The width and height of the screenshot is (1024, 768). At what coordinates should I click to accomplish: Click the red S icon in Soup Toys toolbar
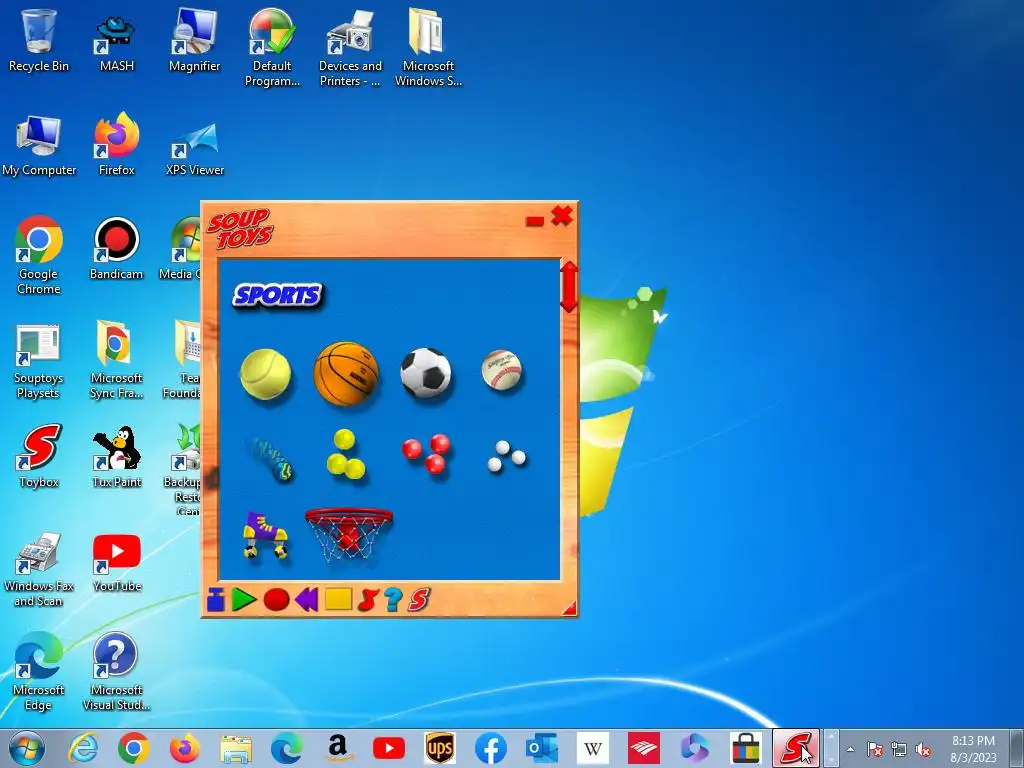coord(419,600)
